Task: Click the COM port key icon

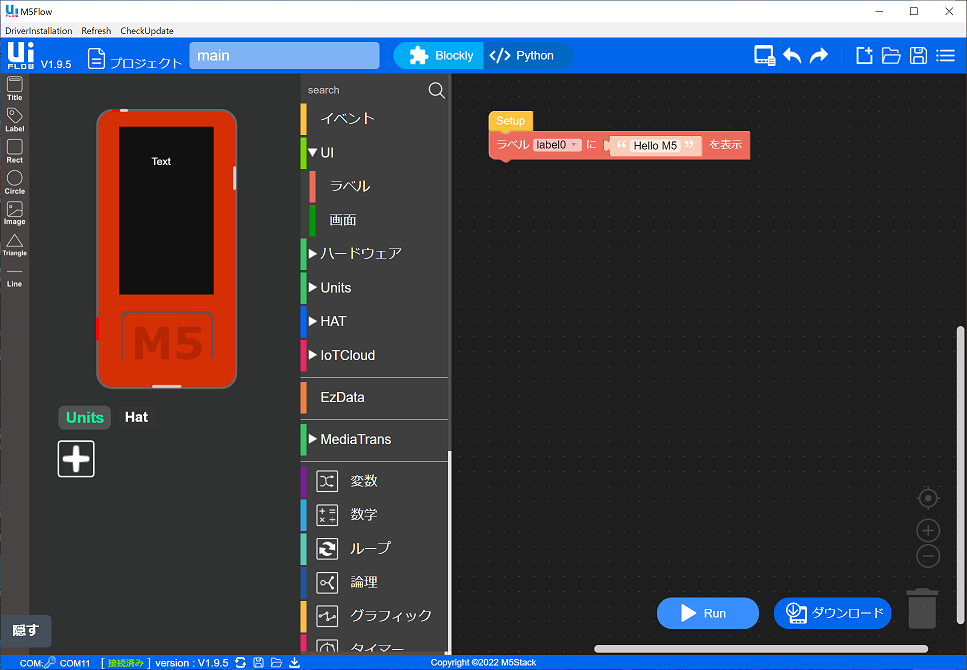Action: click(51, 663)
